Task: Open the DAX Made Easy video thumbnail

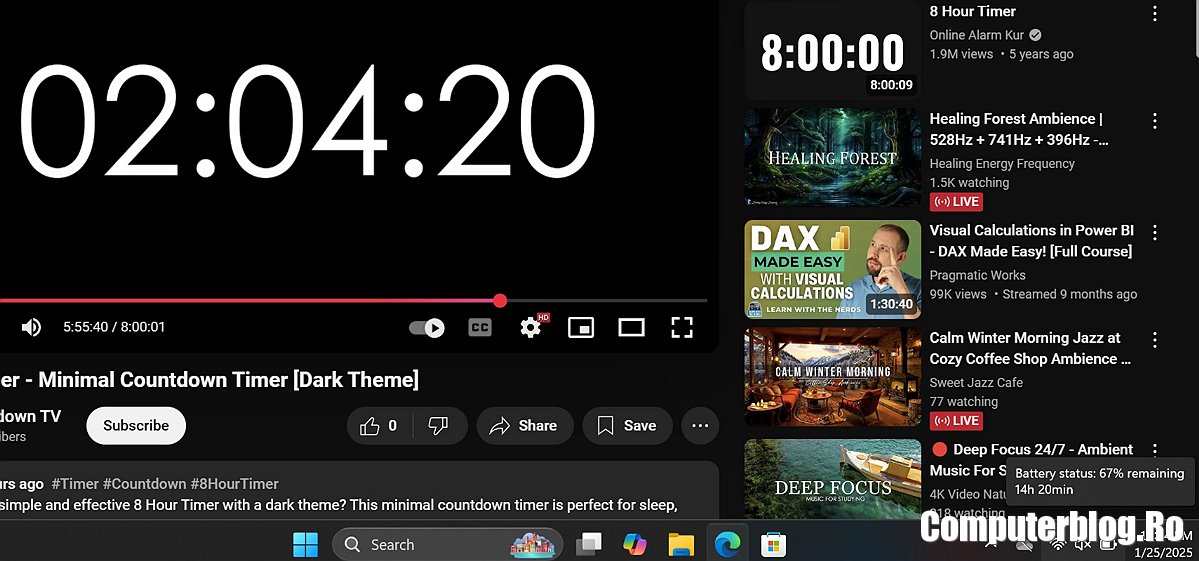Action: [x=832, y=269]
